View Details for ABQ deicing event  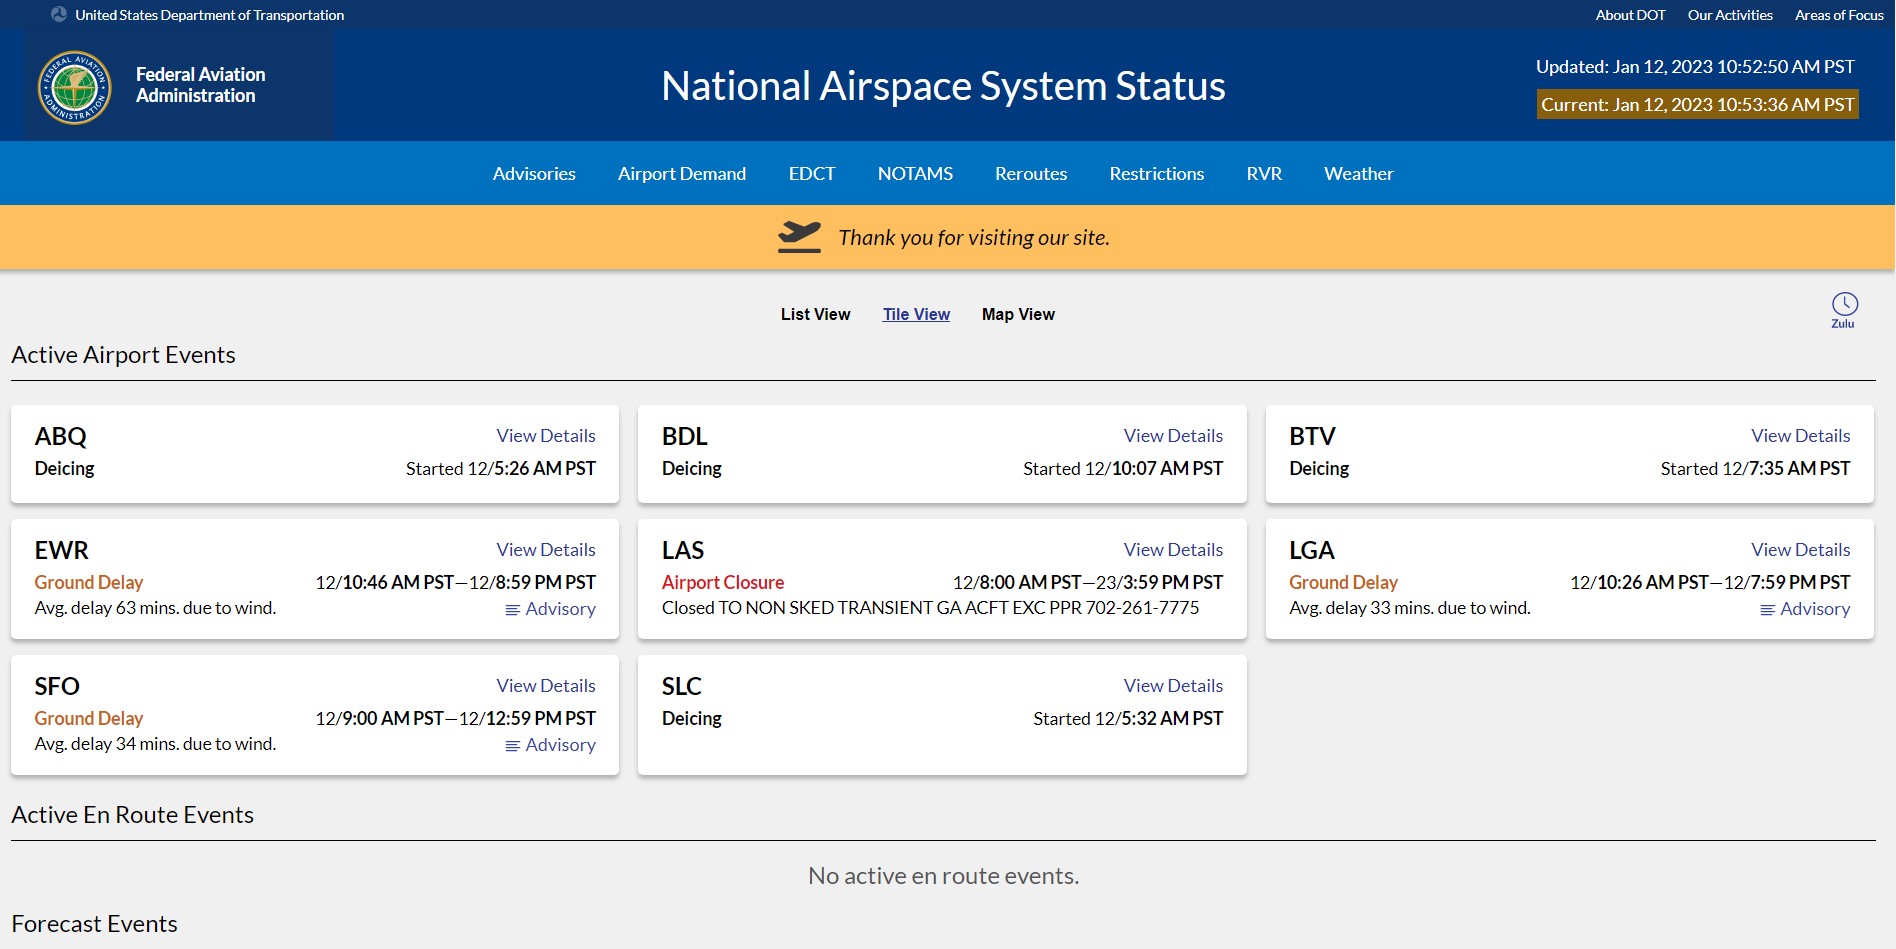tap(546, 436)
